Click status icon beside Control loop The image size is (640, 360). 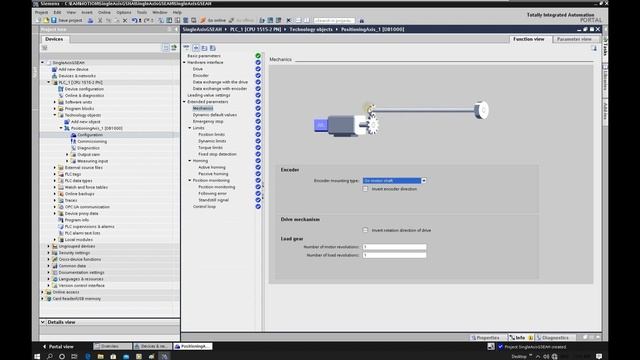258,207
